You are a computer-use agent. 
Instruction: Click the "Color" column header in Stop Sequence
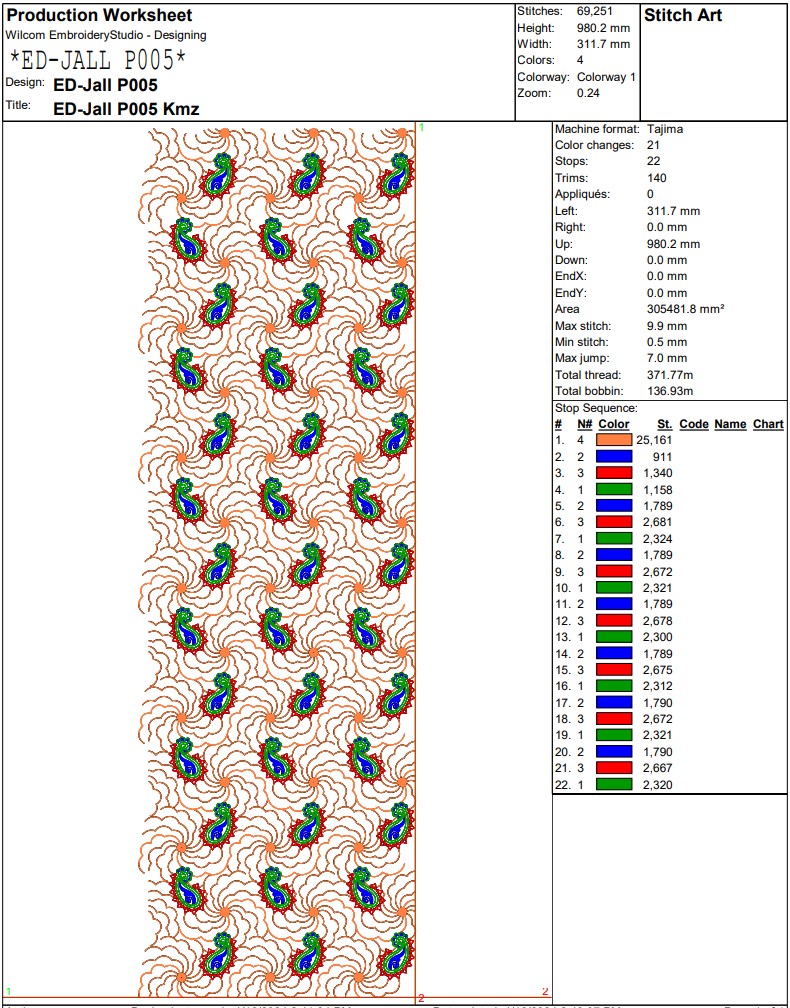(x=614, y=424)
